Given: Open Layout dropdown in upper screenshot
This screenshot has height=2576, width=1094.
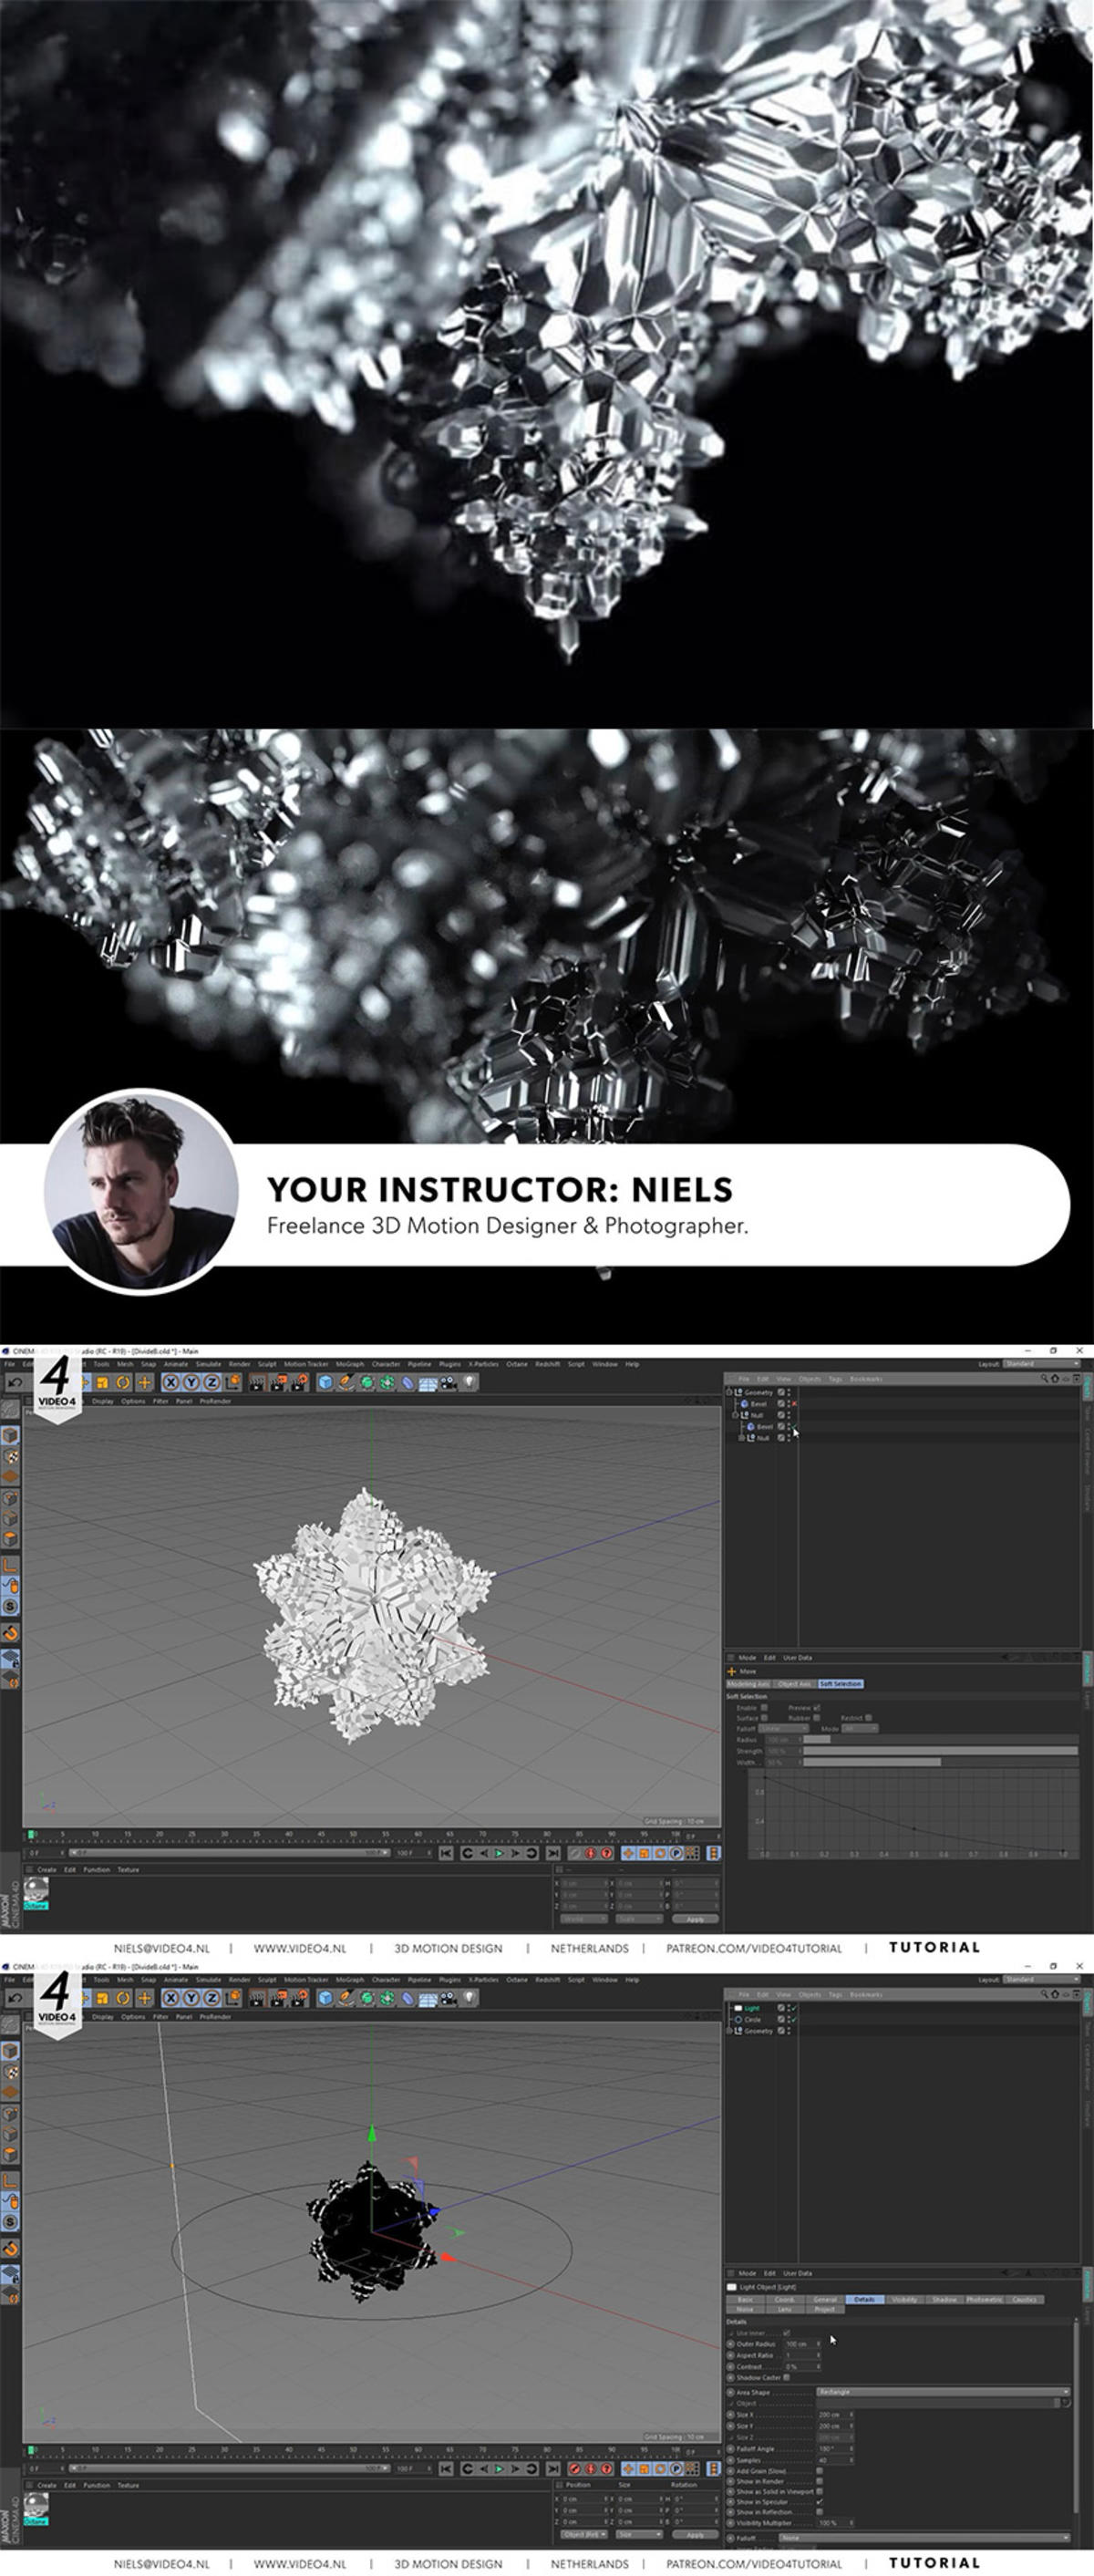Looking at the screenshot, I should 1041,1363.
